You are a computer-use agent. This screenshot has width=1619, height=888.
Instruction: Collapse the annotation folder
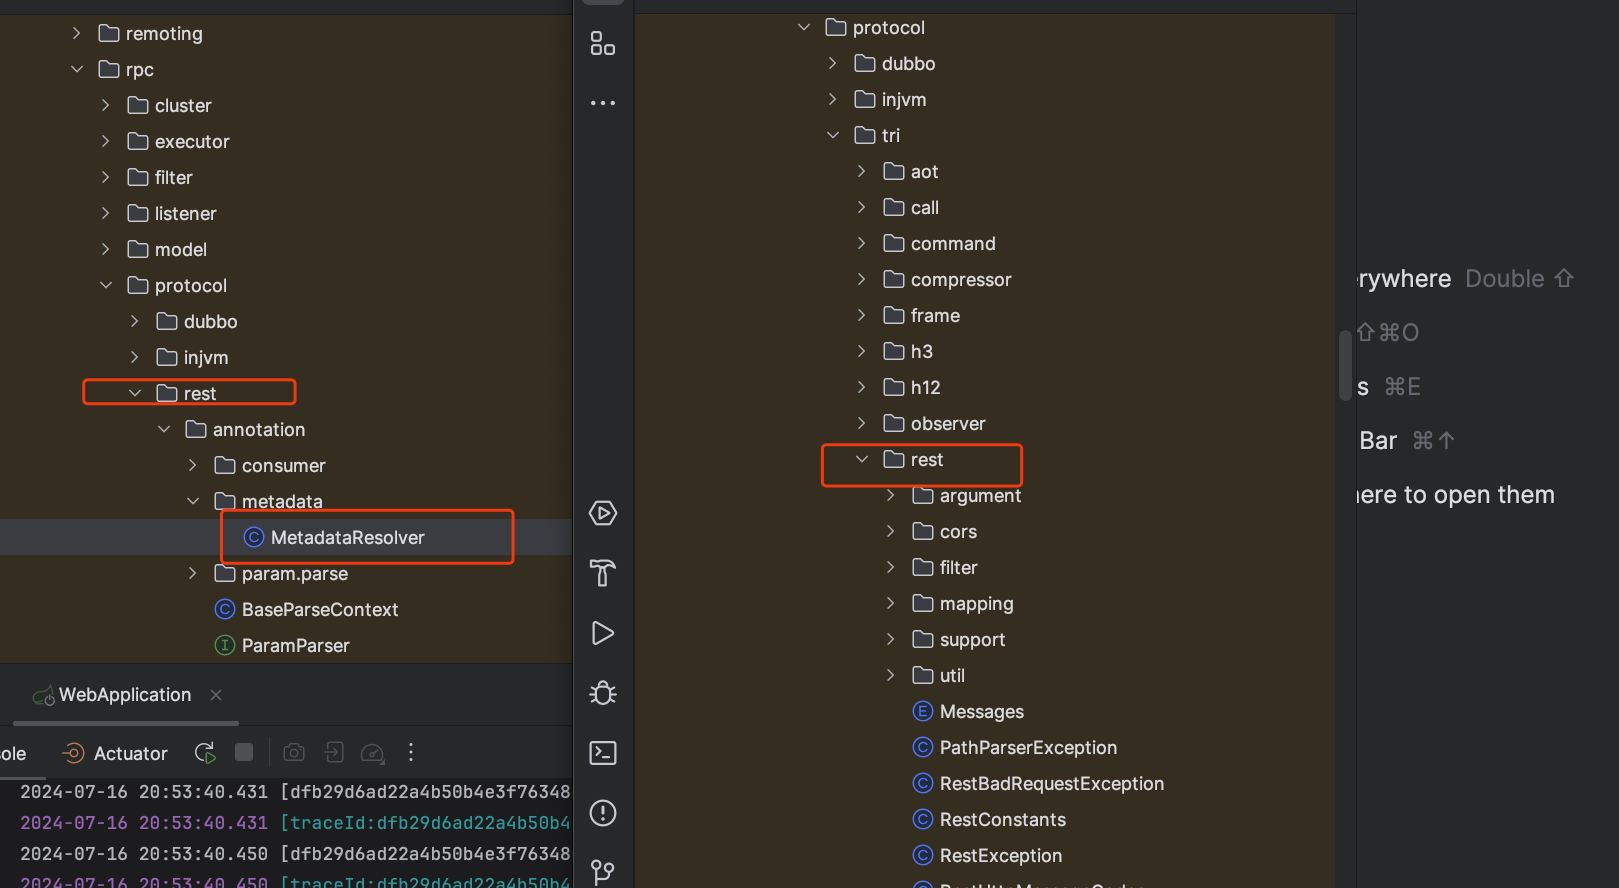coord(163,429)
